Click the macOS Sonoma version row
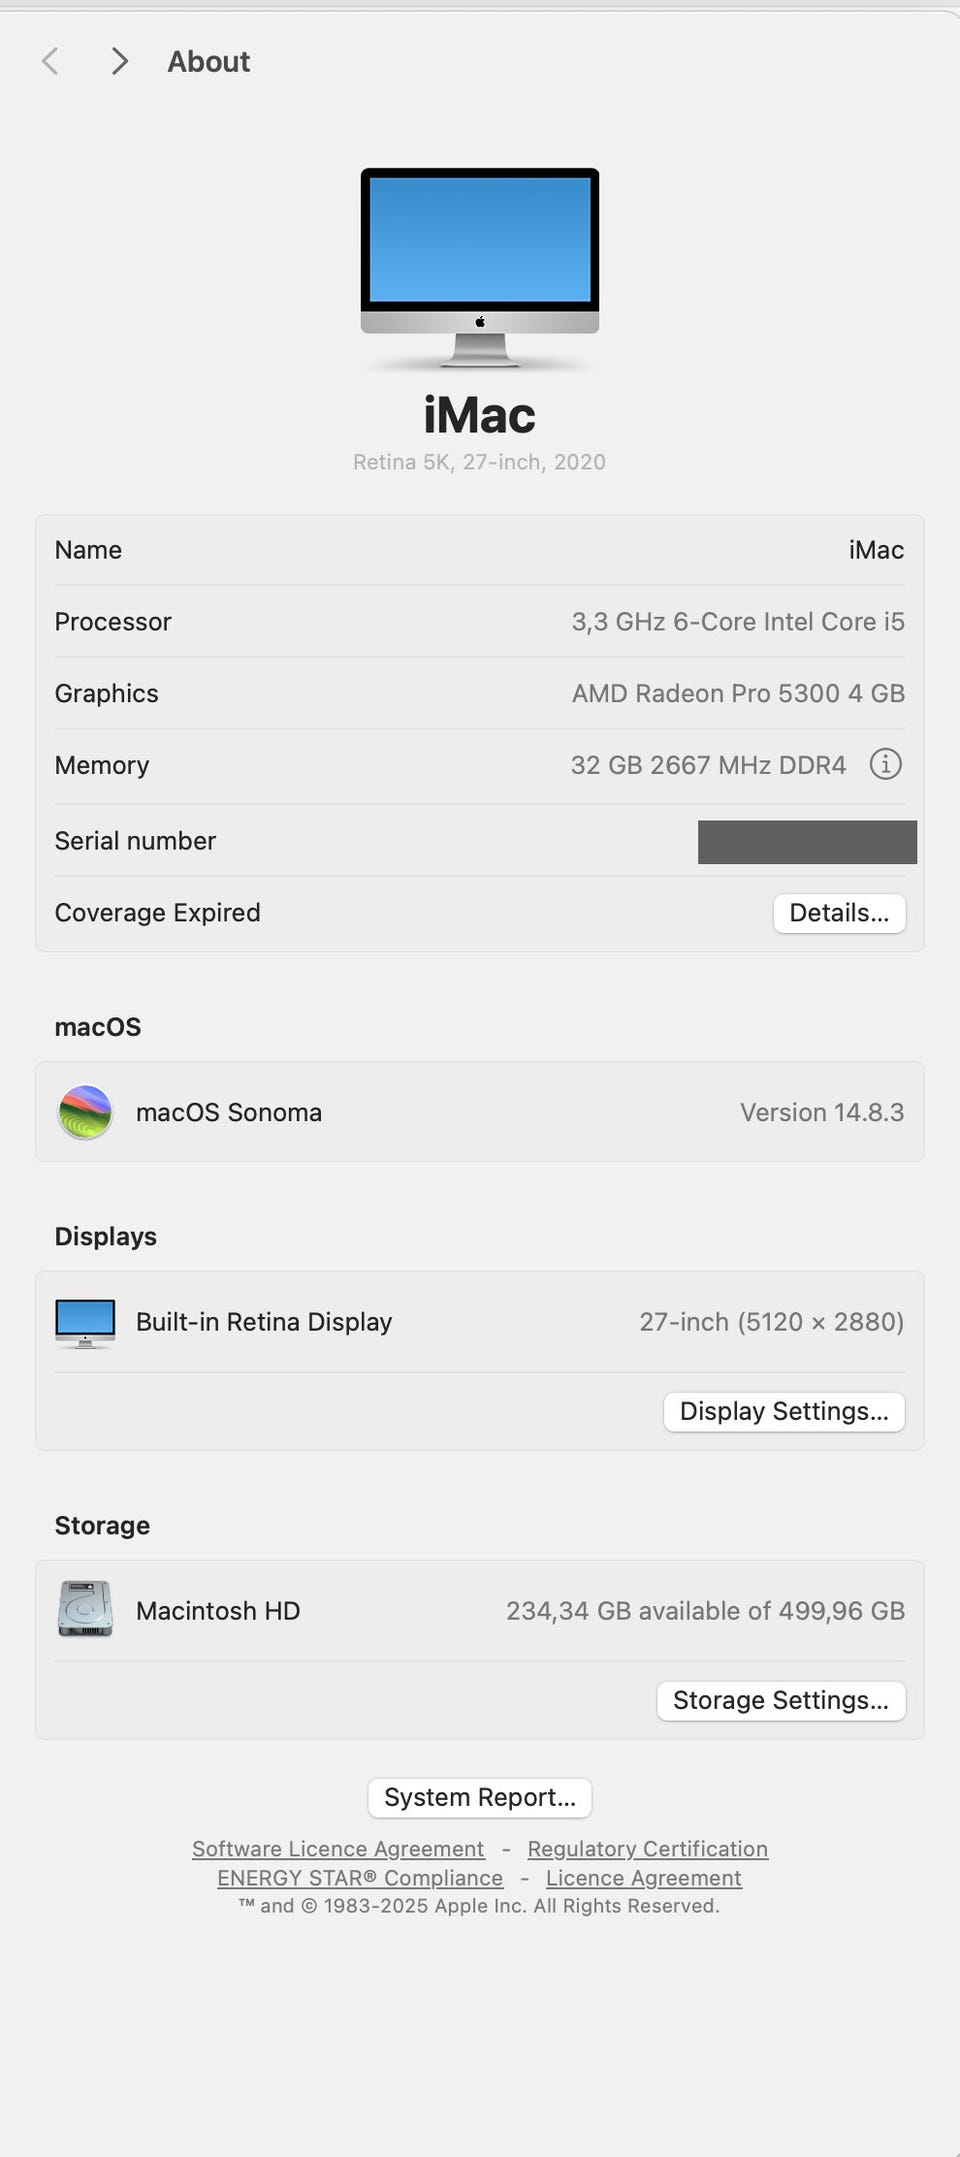Viewport: 960px width, 2157px height. click(x=480, y=1112)
